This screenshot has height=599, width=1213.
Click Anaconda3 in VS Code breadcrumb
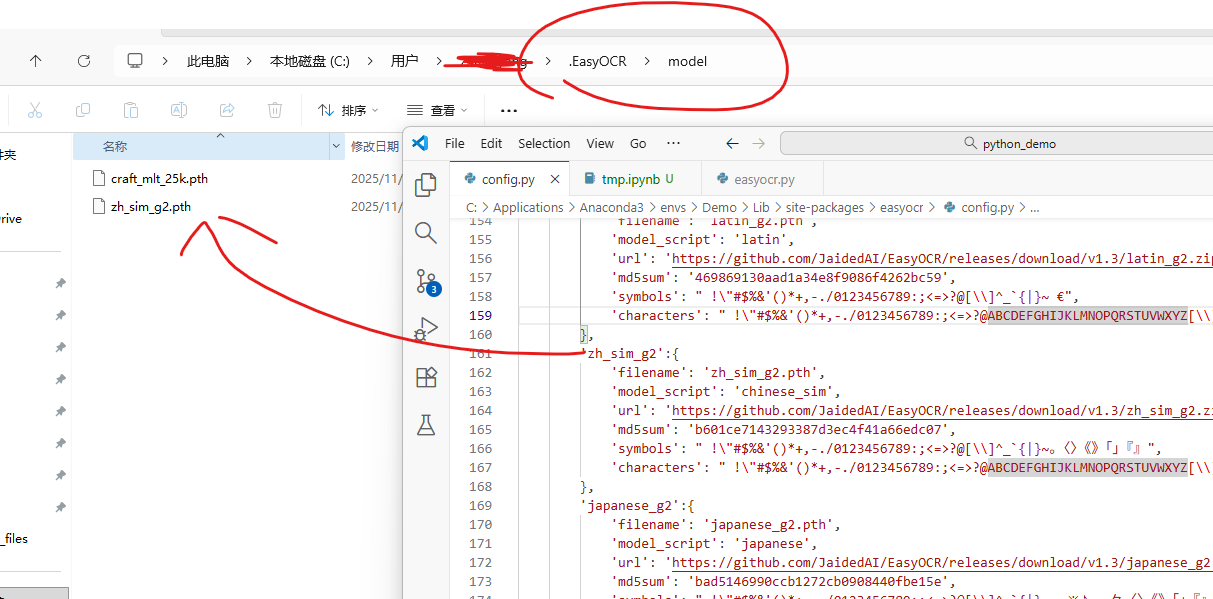click(x=610, y=207)
